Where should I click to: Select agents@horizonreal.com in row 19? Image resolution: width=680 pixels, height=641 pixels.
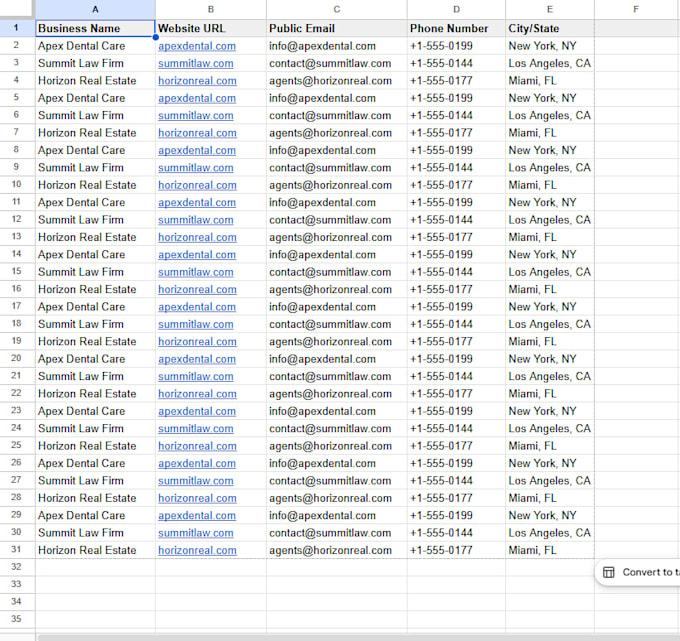337,342
